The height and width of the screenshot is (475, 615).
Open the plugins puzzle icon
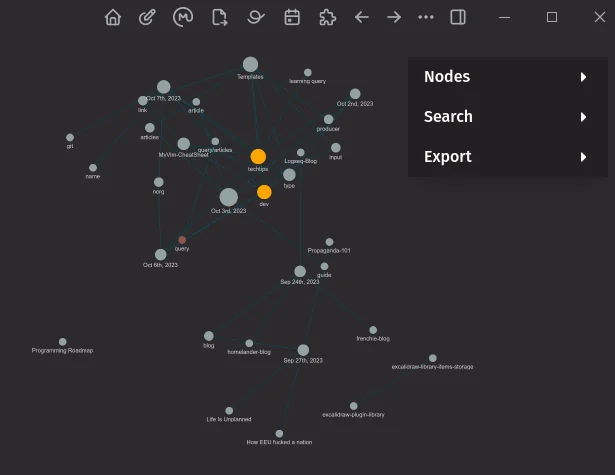pyautogui.click(x=327, y=17)
